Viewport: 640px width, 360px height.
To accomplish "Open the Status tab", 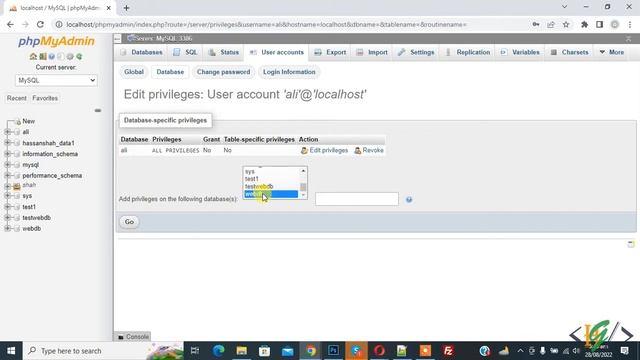I will coord(224,52).
